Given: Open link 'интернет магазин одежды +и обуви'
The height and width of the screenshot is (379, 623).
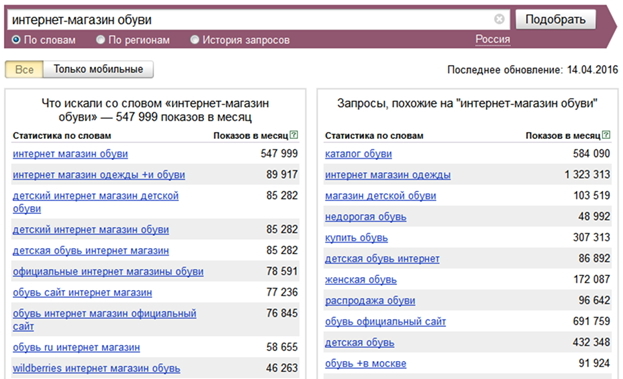Looking at the screenshot, I should click(99, 175).
